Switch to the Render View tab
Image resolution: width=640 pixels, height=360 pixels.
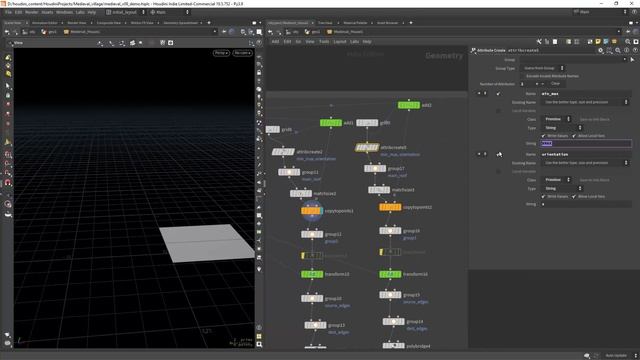point(77,23)
